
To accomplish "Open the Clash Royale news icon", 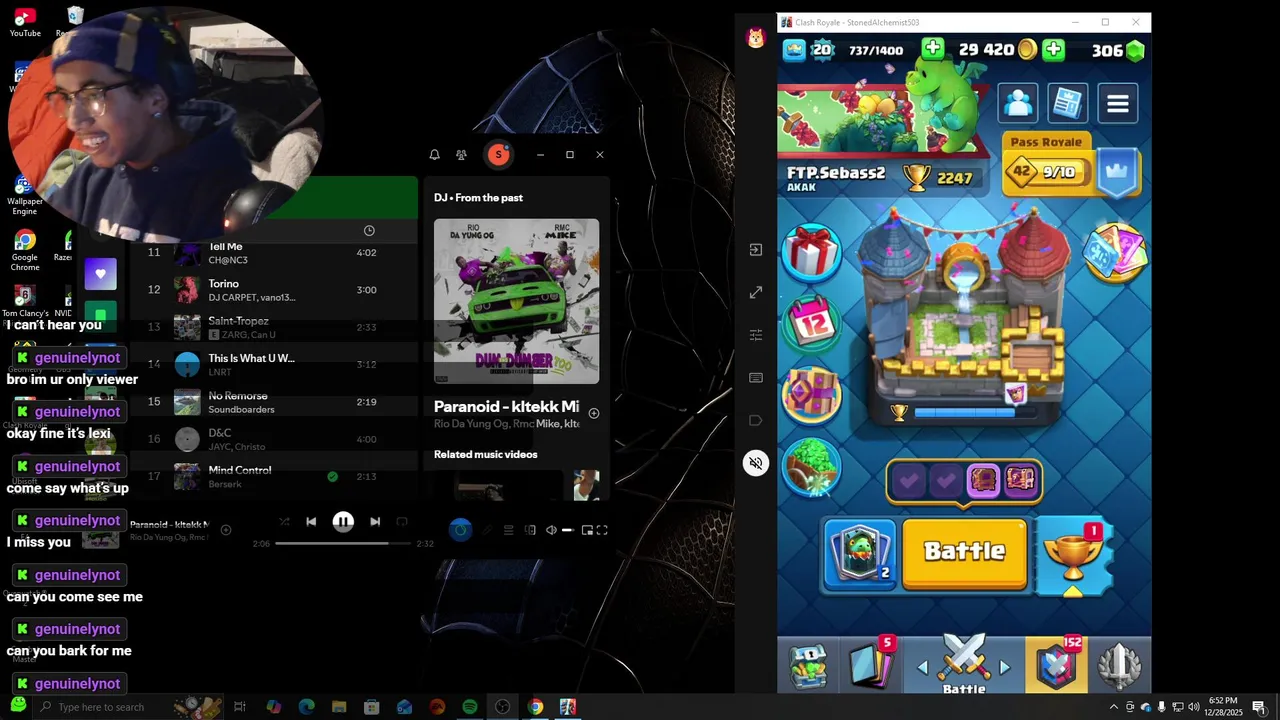I will (1067, 103).
